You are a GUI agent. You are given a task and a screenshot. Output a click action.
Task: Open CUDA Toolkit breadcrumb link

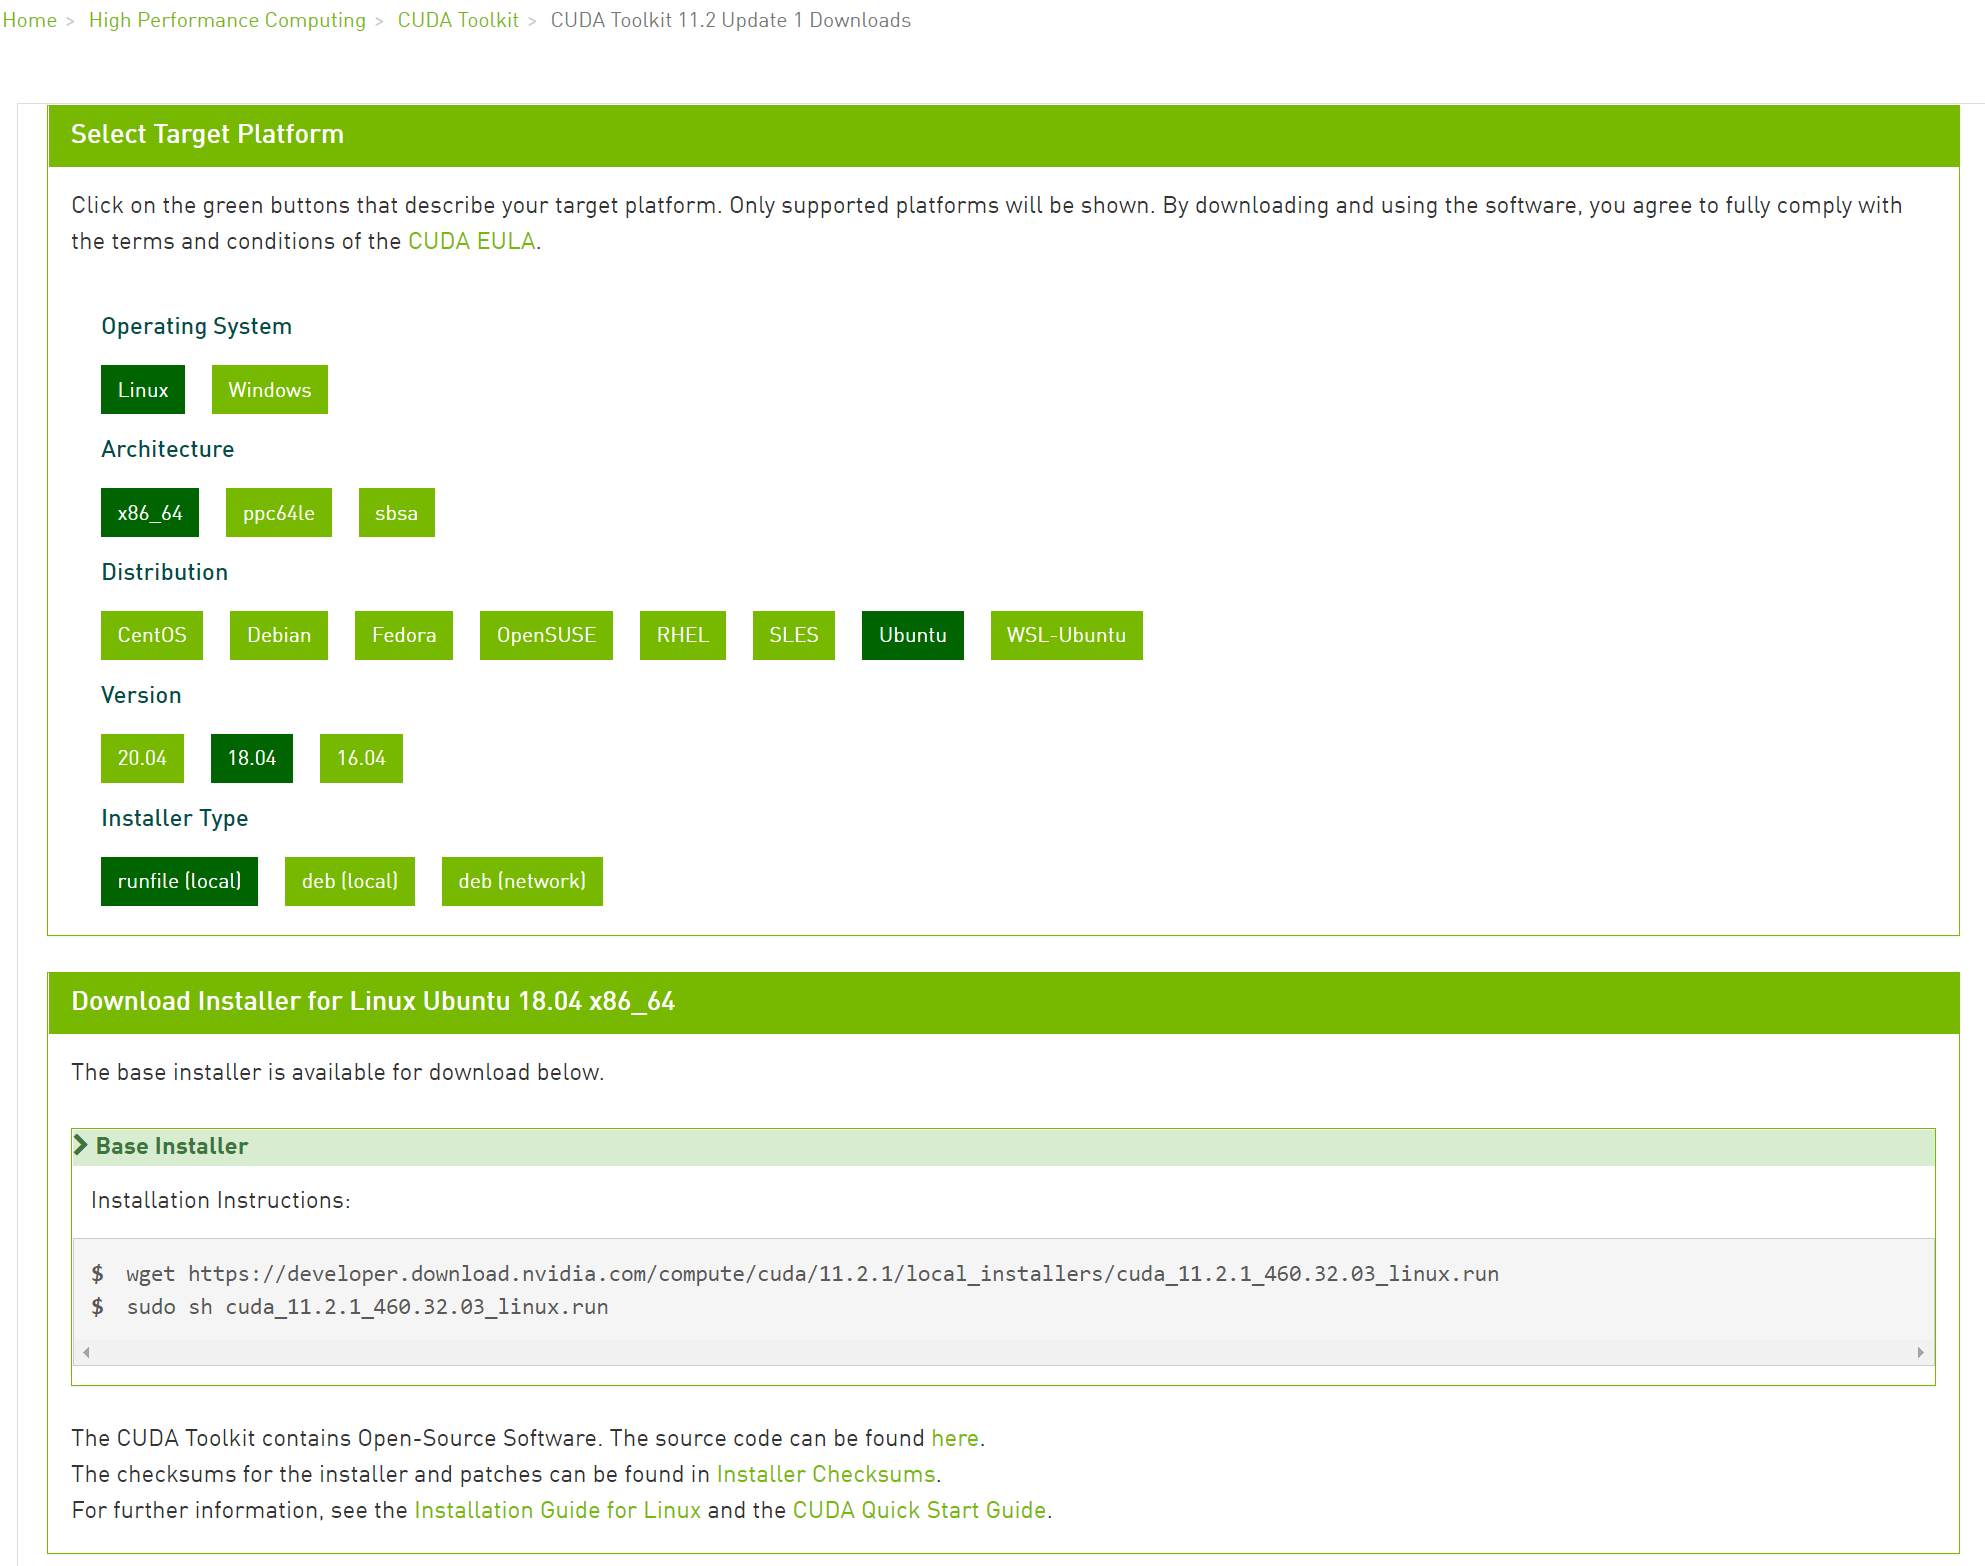click(x=458, y=20)
